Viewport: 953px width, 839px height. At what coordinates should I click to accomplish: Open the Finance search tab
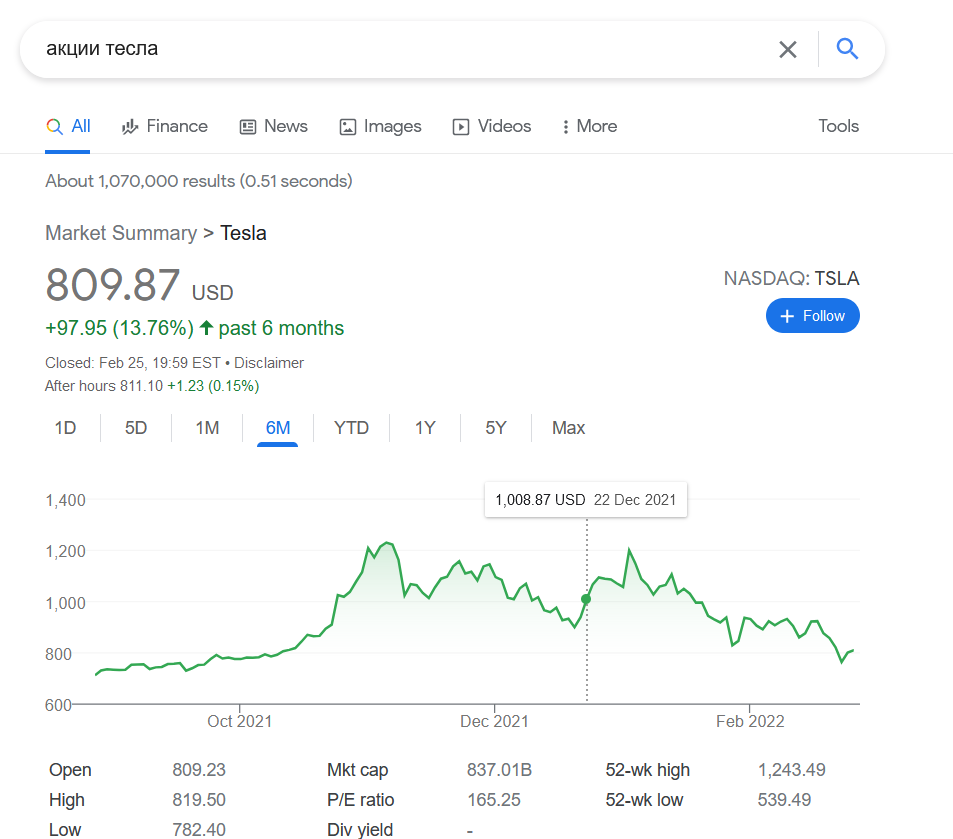(x=165, y=126)
